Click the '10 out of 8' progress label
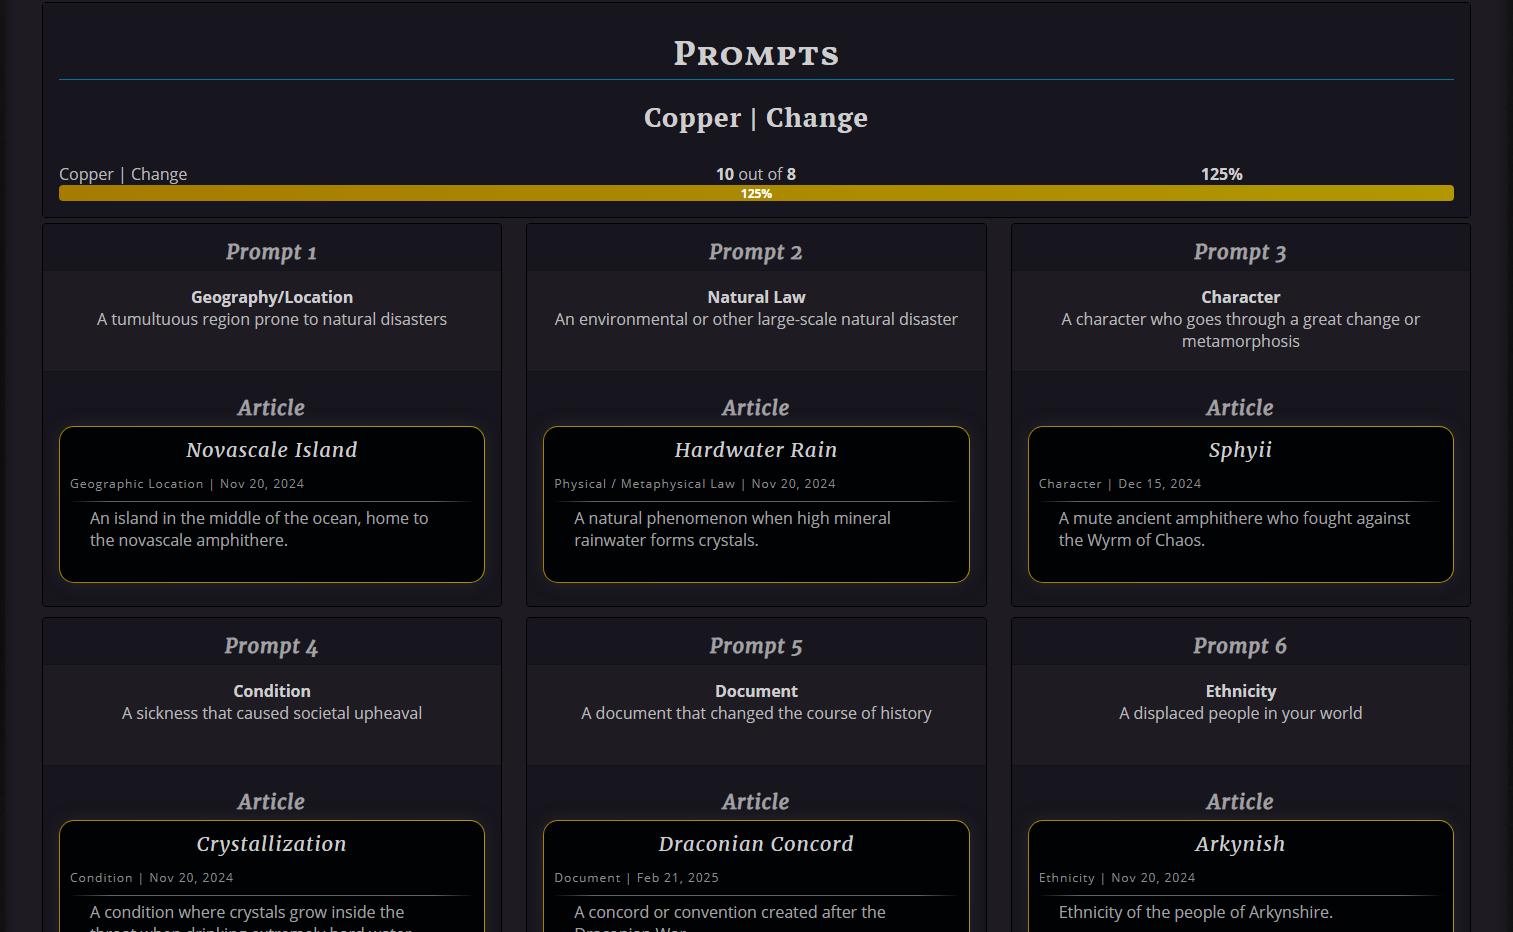Viewport: 1513px width, 932px height. [755, 174]
